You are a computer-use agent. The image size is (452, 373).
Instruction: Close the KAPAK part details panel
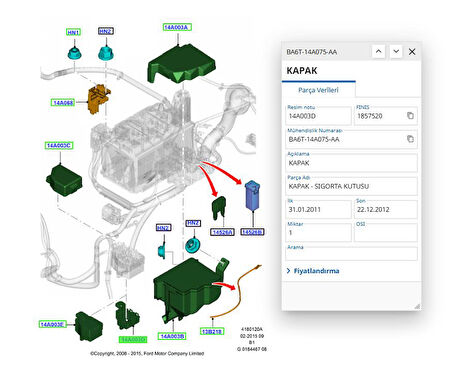[x=412, y=52]
